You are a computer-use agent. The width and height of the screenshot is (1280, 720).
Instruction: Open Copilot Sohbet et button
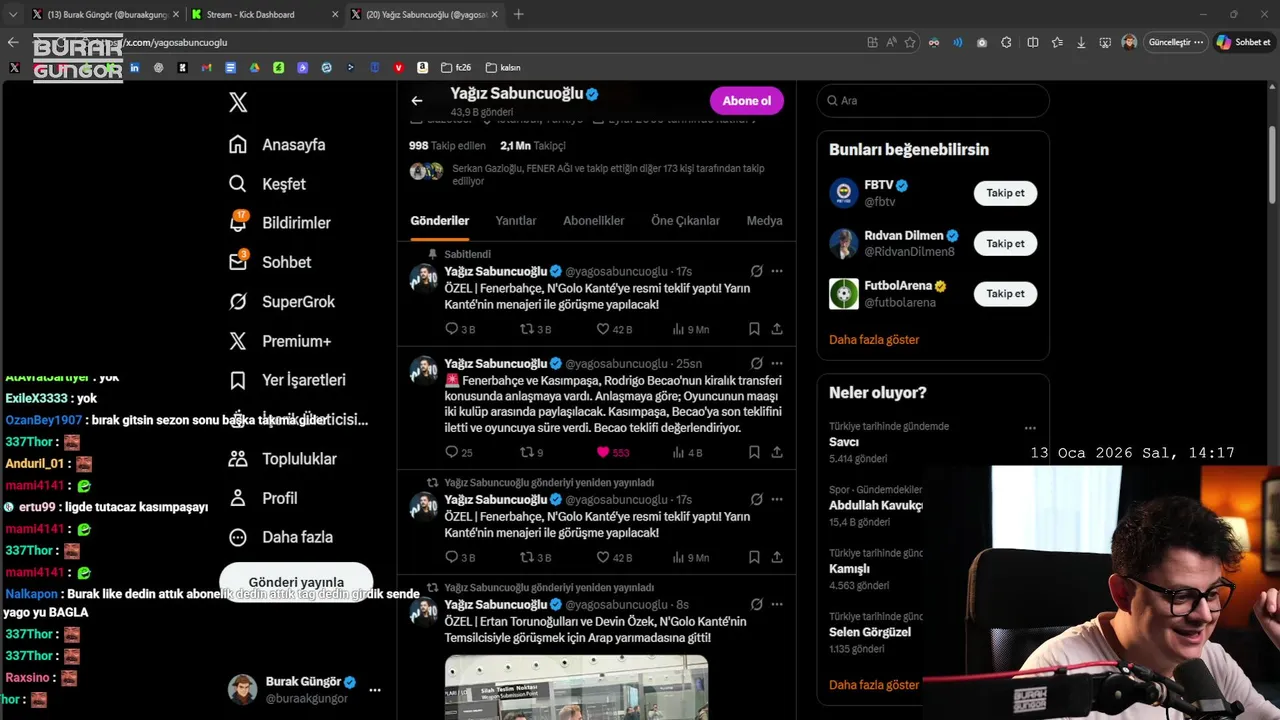[1244, 42]
